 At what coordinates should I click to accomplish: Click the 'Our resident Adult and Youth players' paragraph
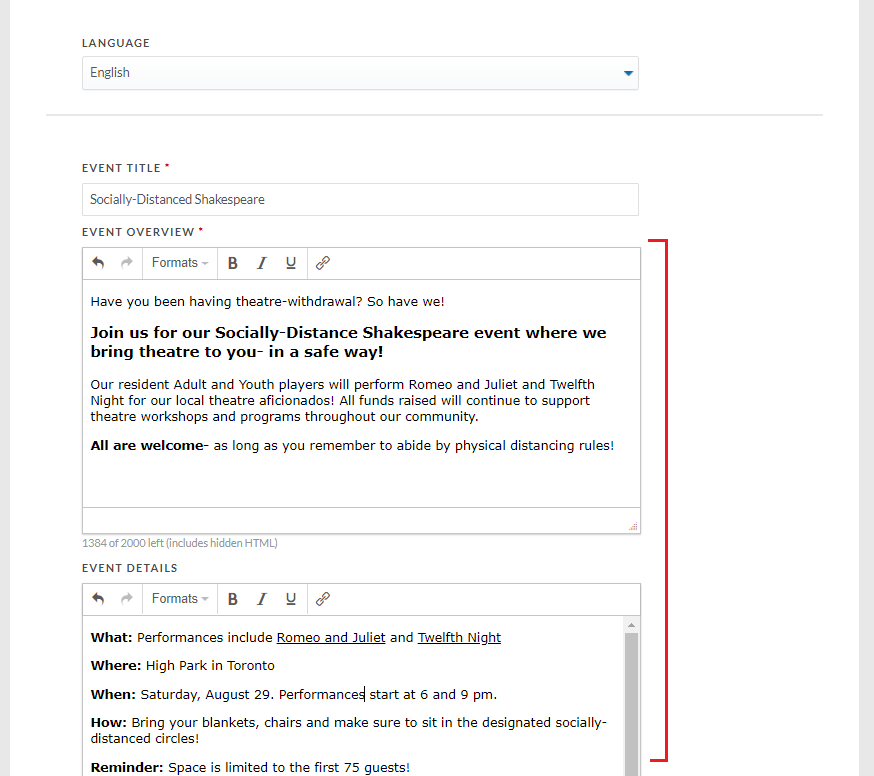click(342, 401)
